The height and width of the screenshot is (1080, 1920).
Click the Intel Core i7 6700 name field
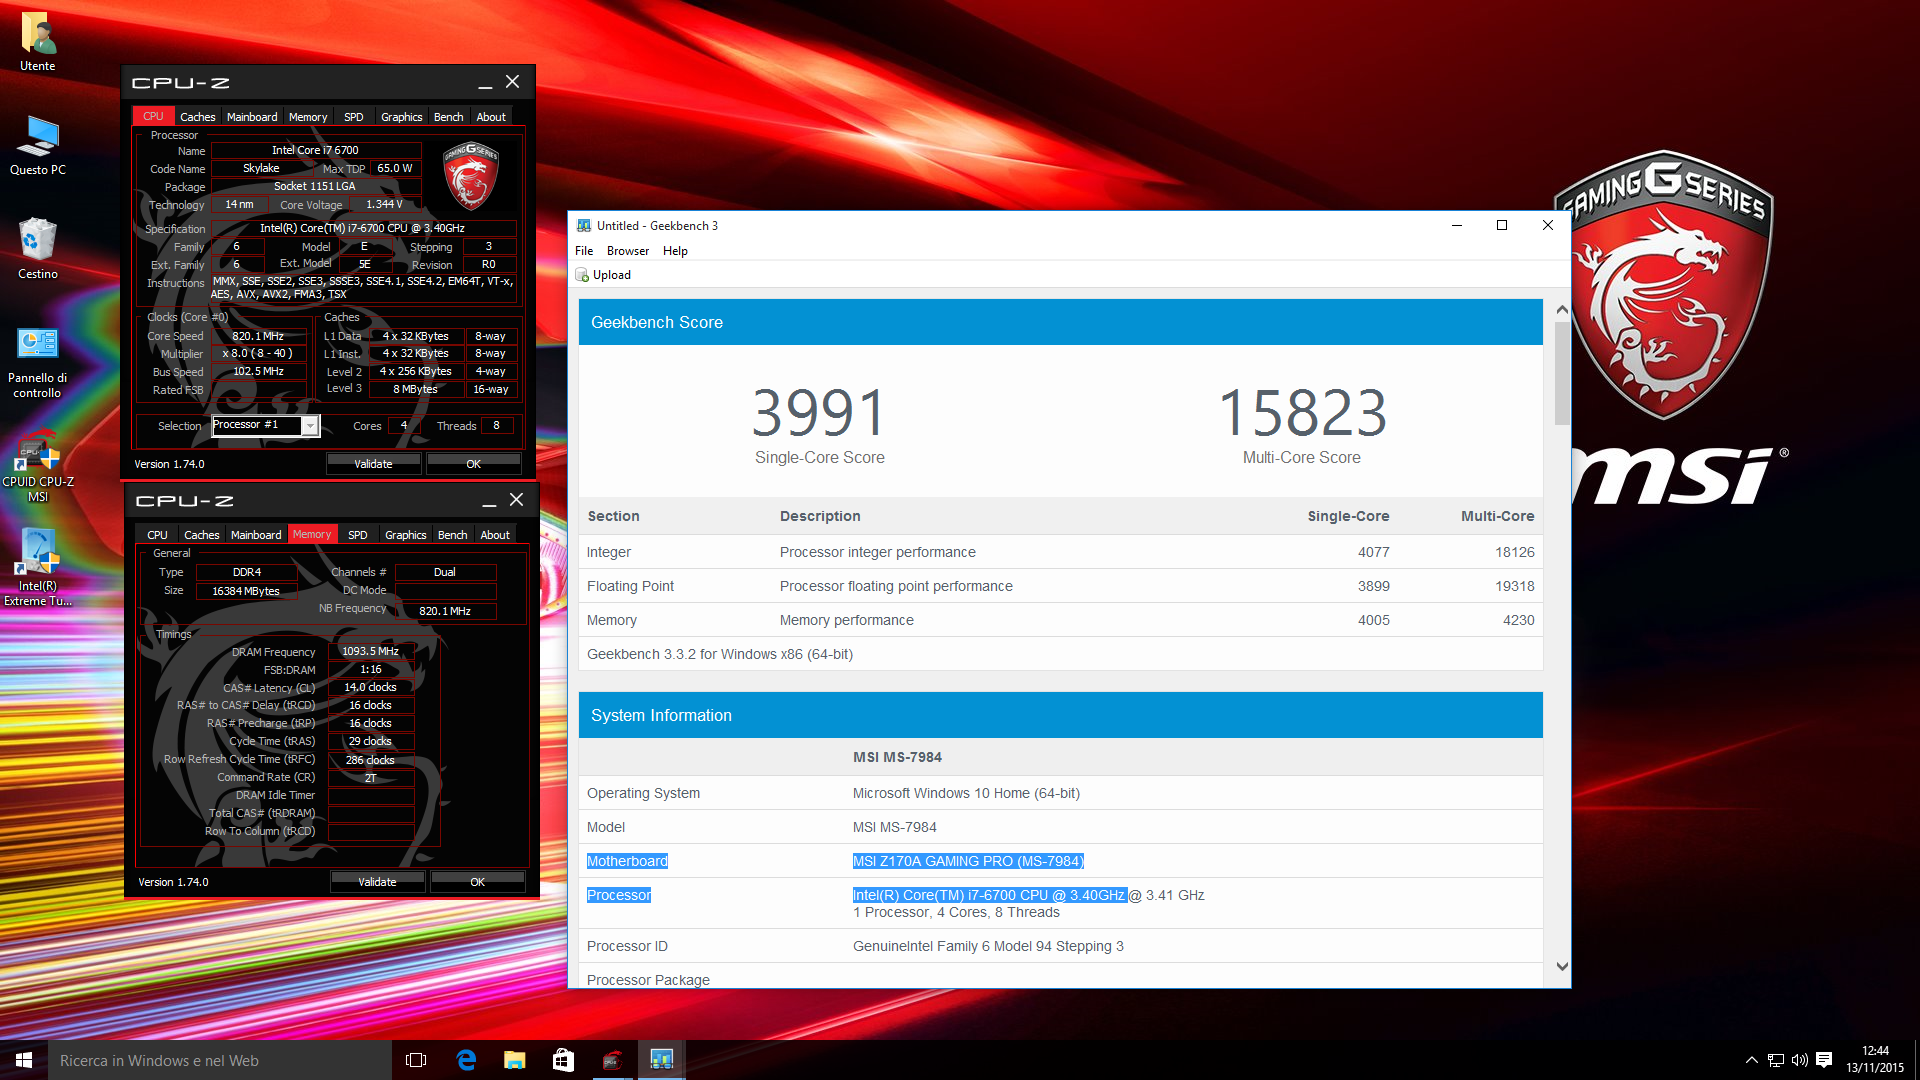click(315, 150)
